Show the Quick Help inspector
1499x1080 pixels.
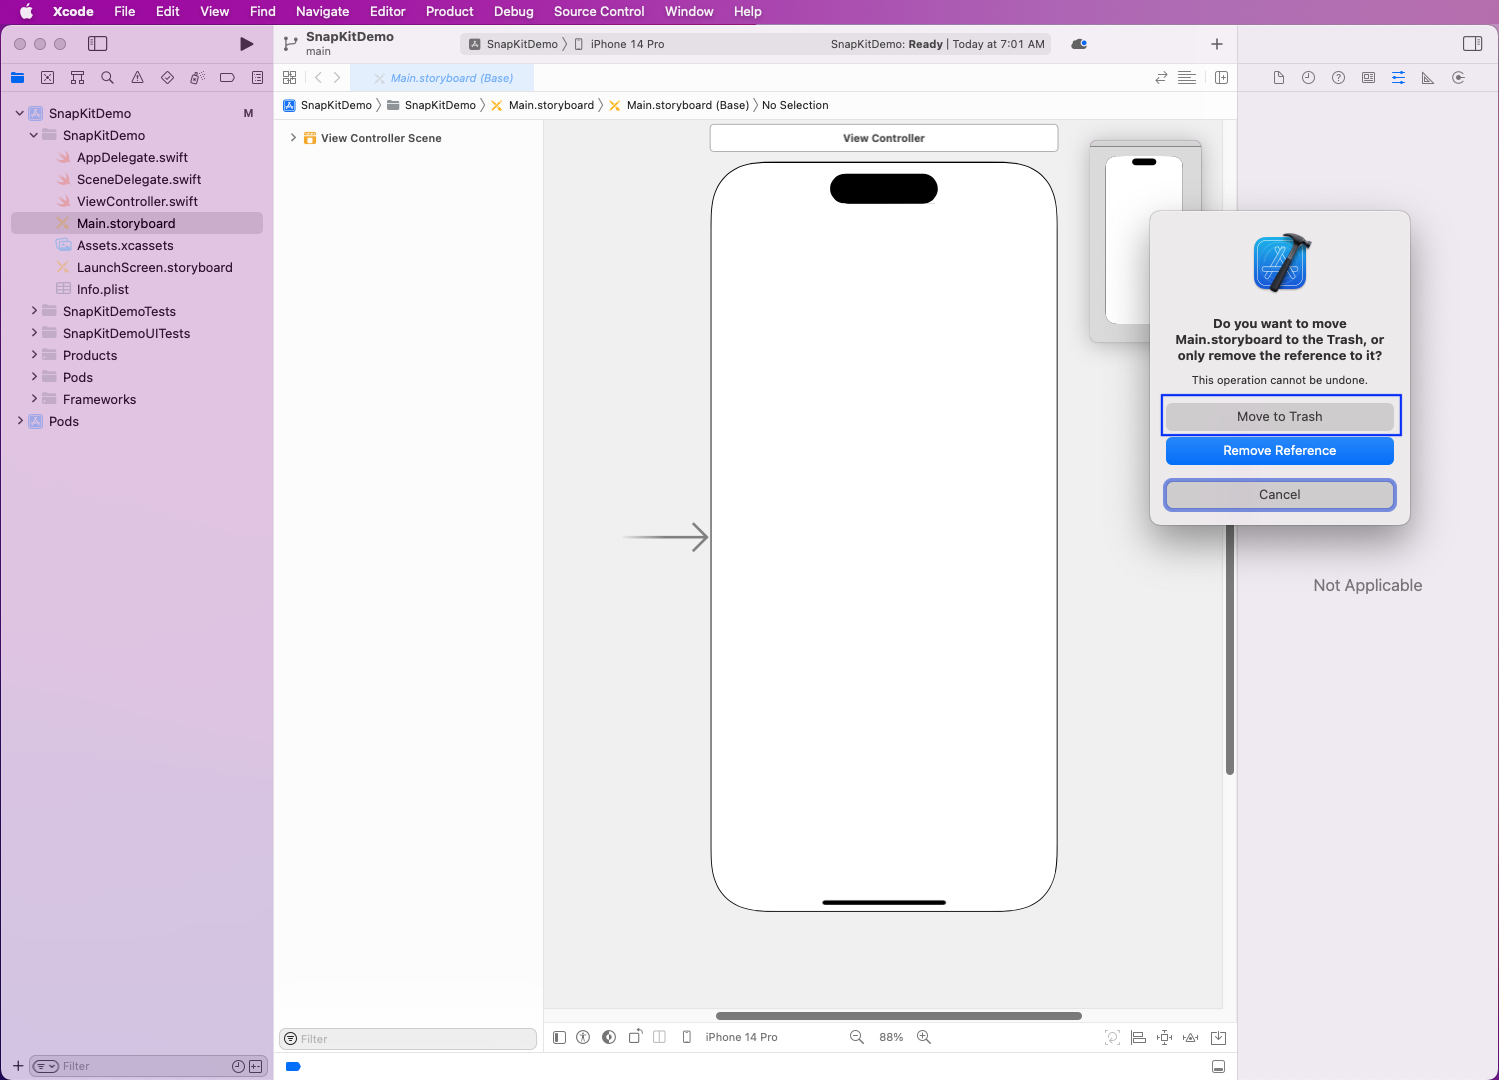(x=1338, y=78)
